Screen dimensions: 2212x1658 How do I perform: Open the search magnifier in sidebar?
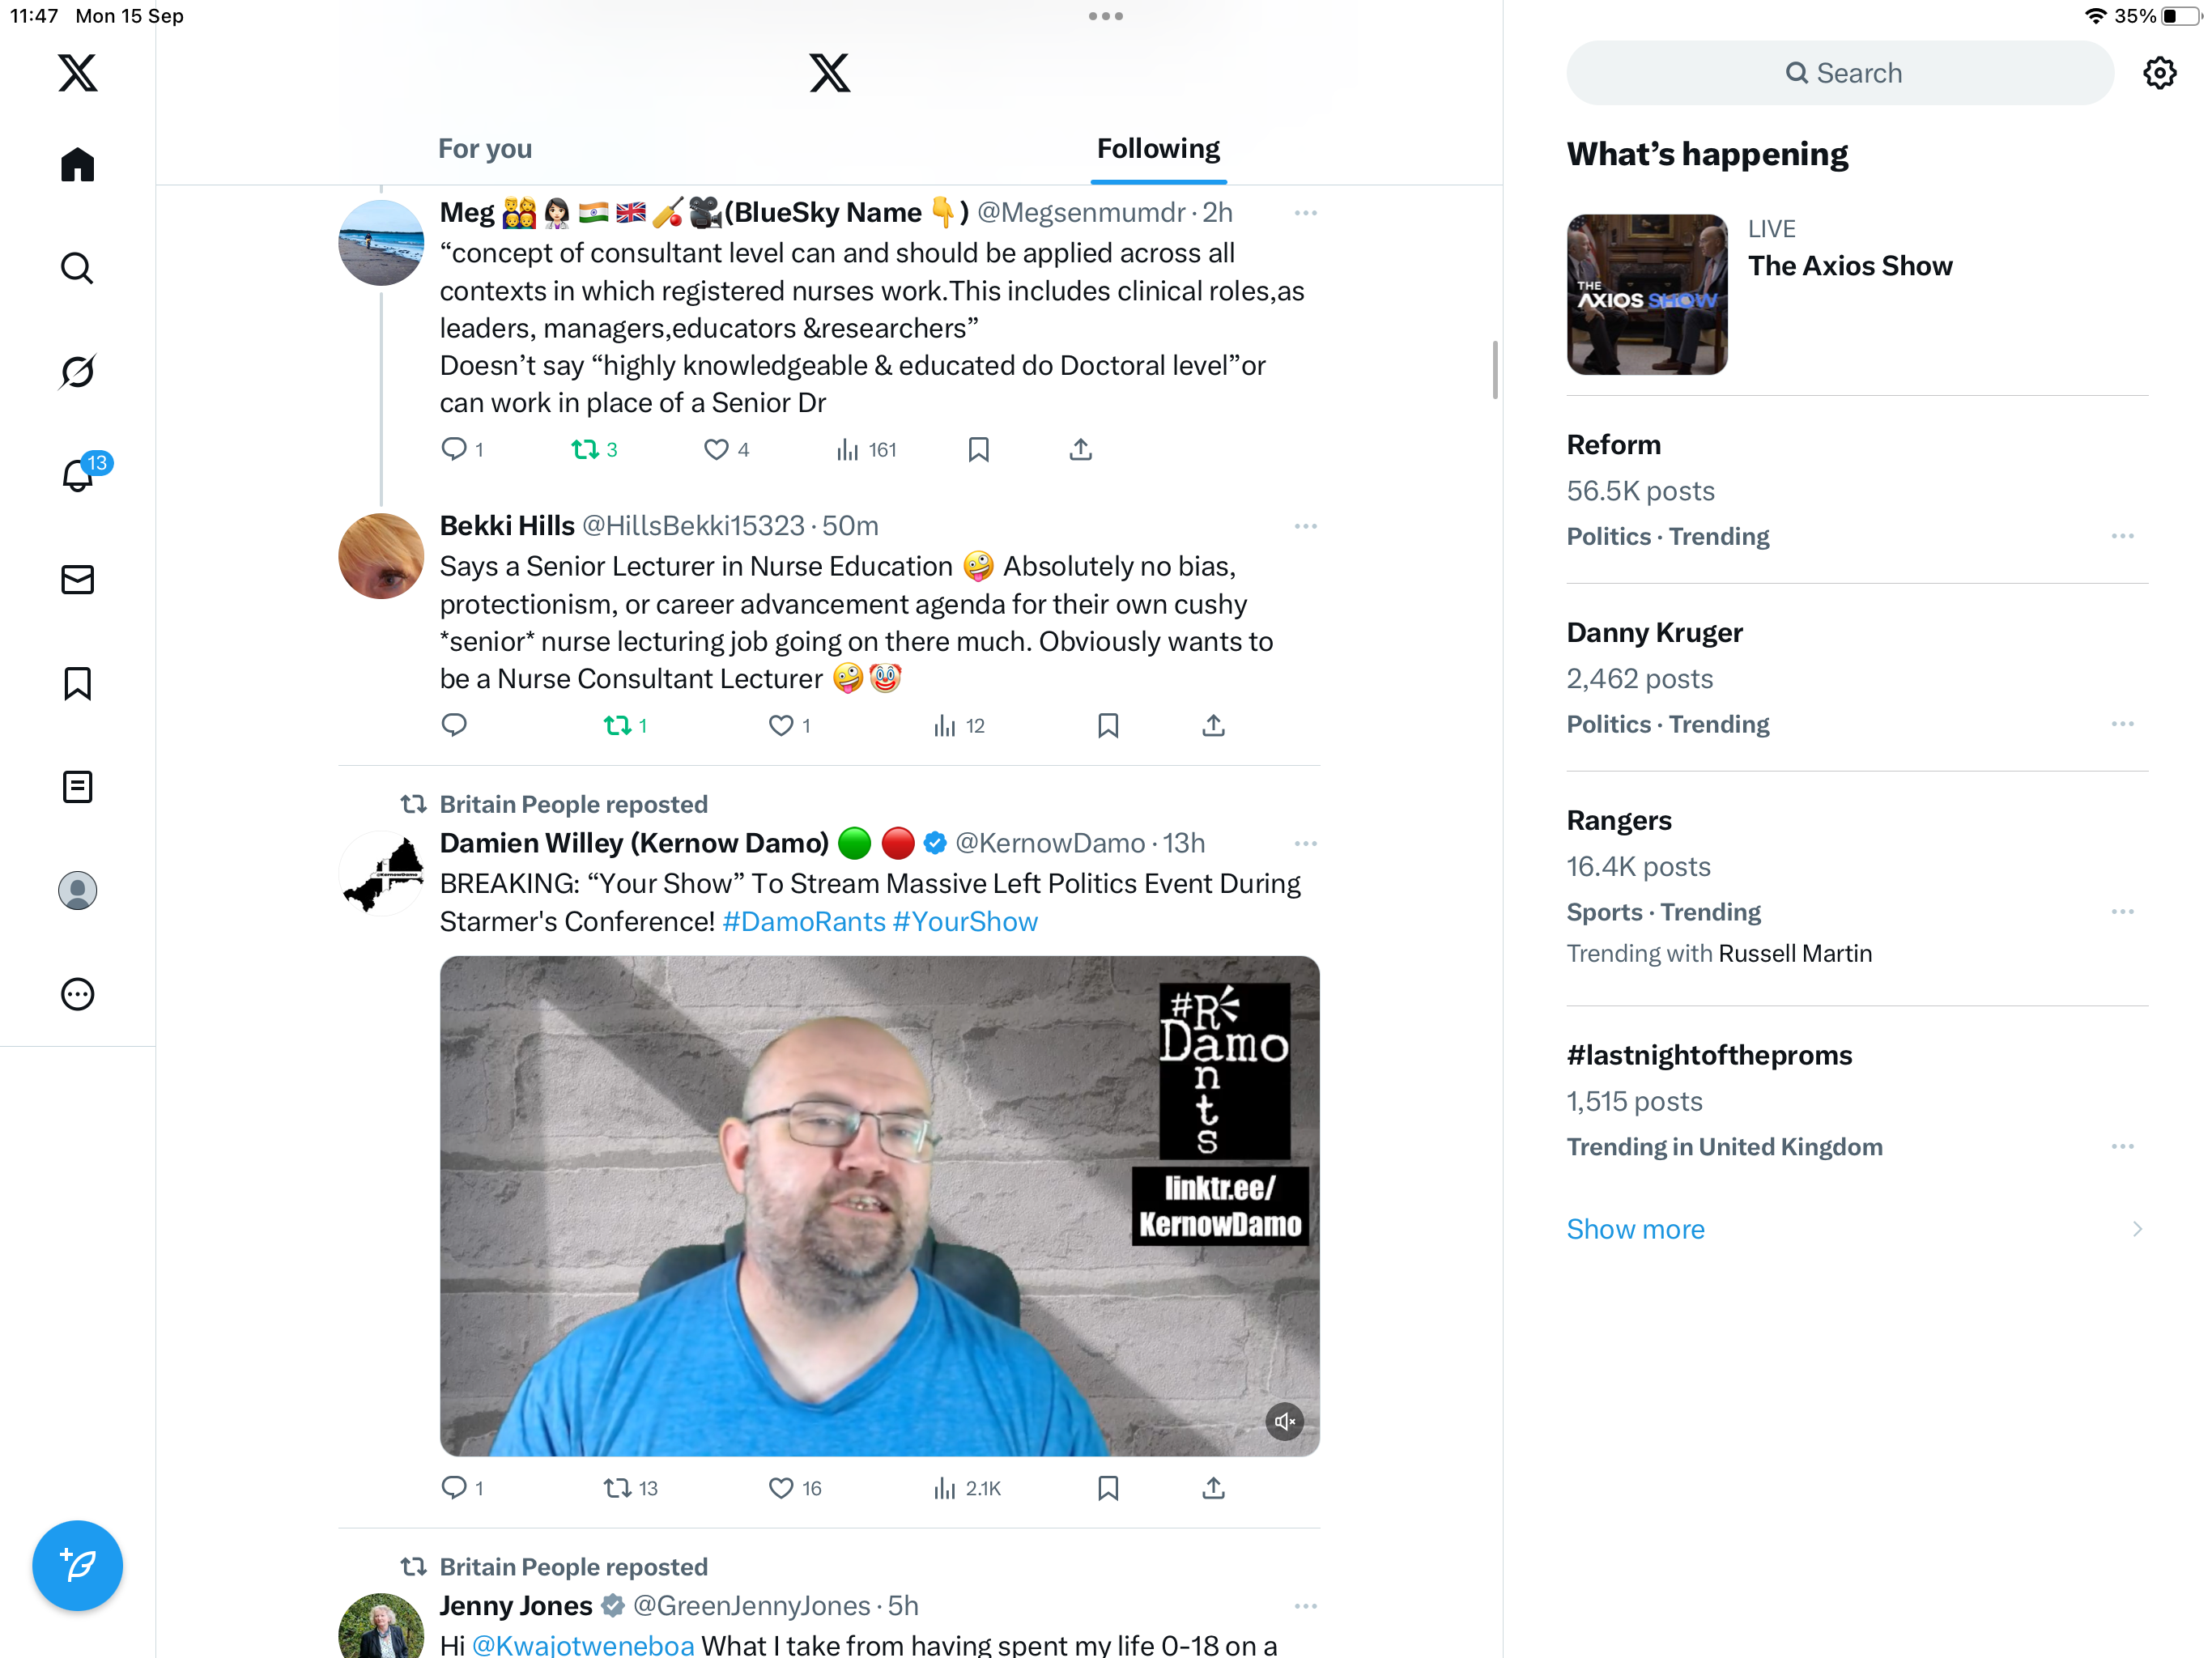(x=77, y=268)
